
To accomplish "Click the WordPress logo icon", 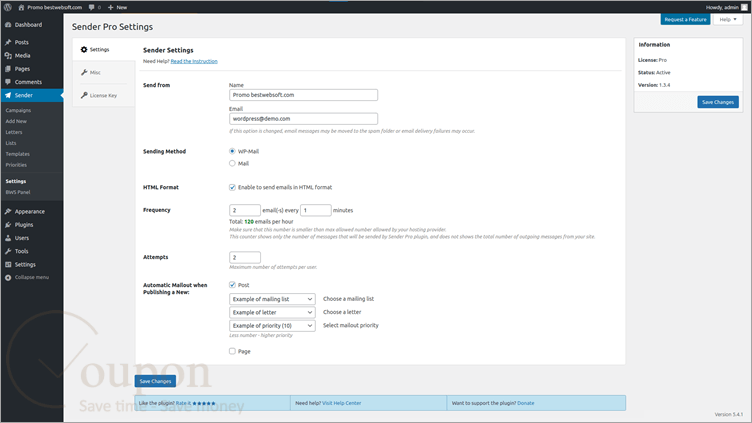I will [8, 7].
